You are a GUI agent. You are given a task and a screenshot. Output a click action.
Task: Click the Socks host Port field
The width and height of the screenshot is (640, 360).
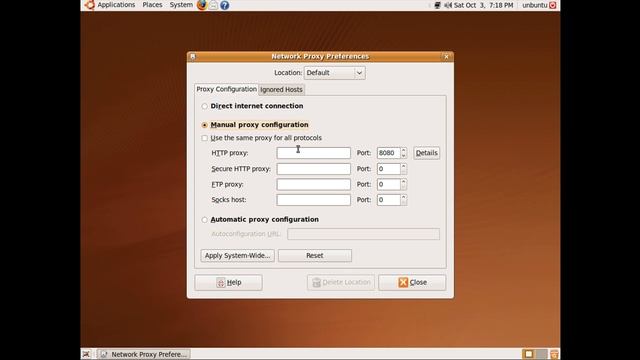[x=388, y=200]
